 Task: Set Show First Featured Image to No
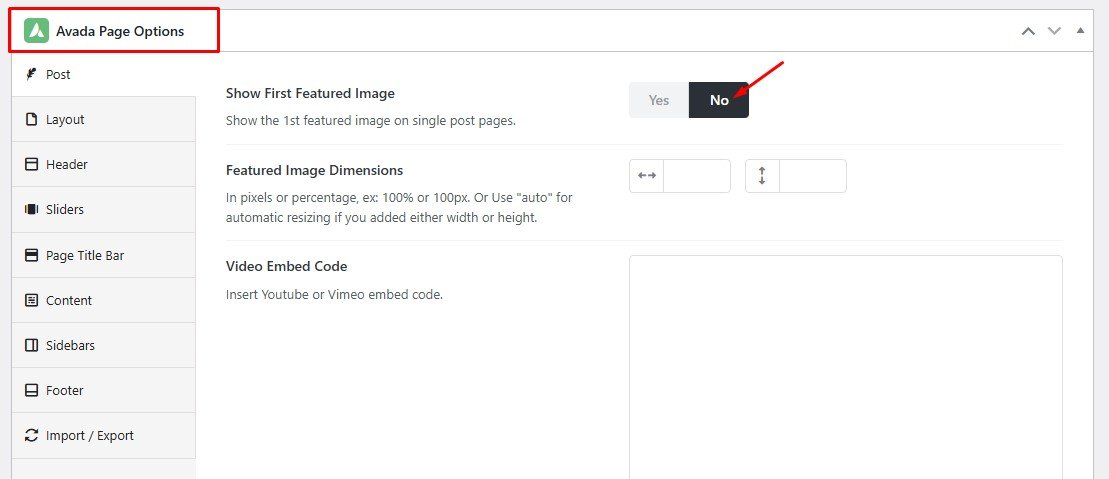click(719, 100)
